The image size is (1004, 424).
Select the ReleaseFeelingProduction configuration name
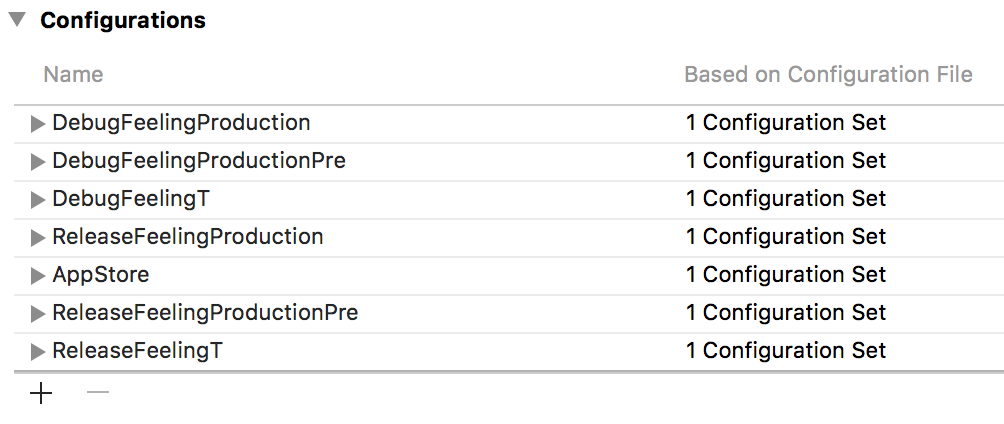(x=188, y=237)
